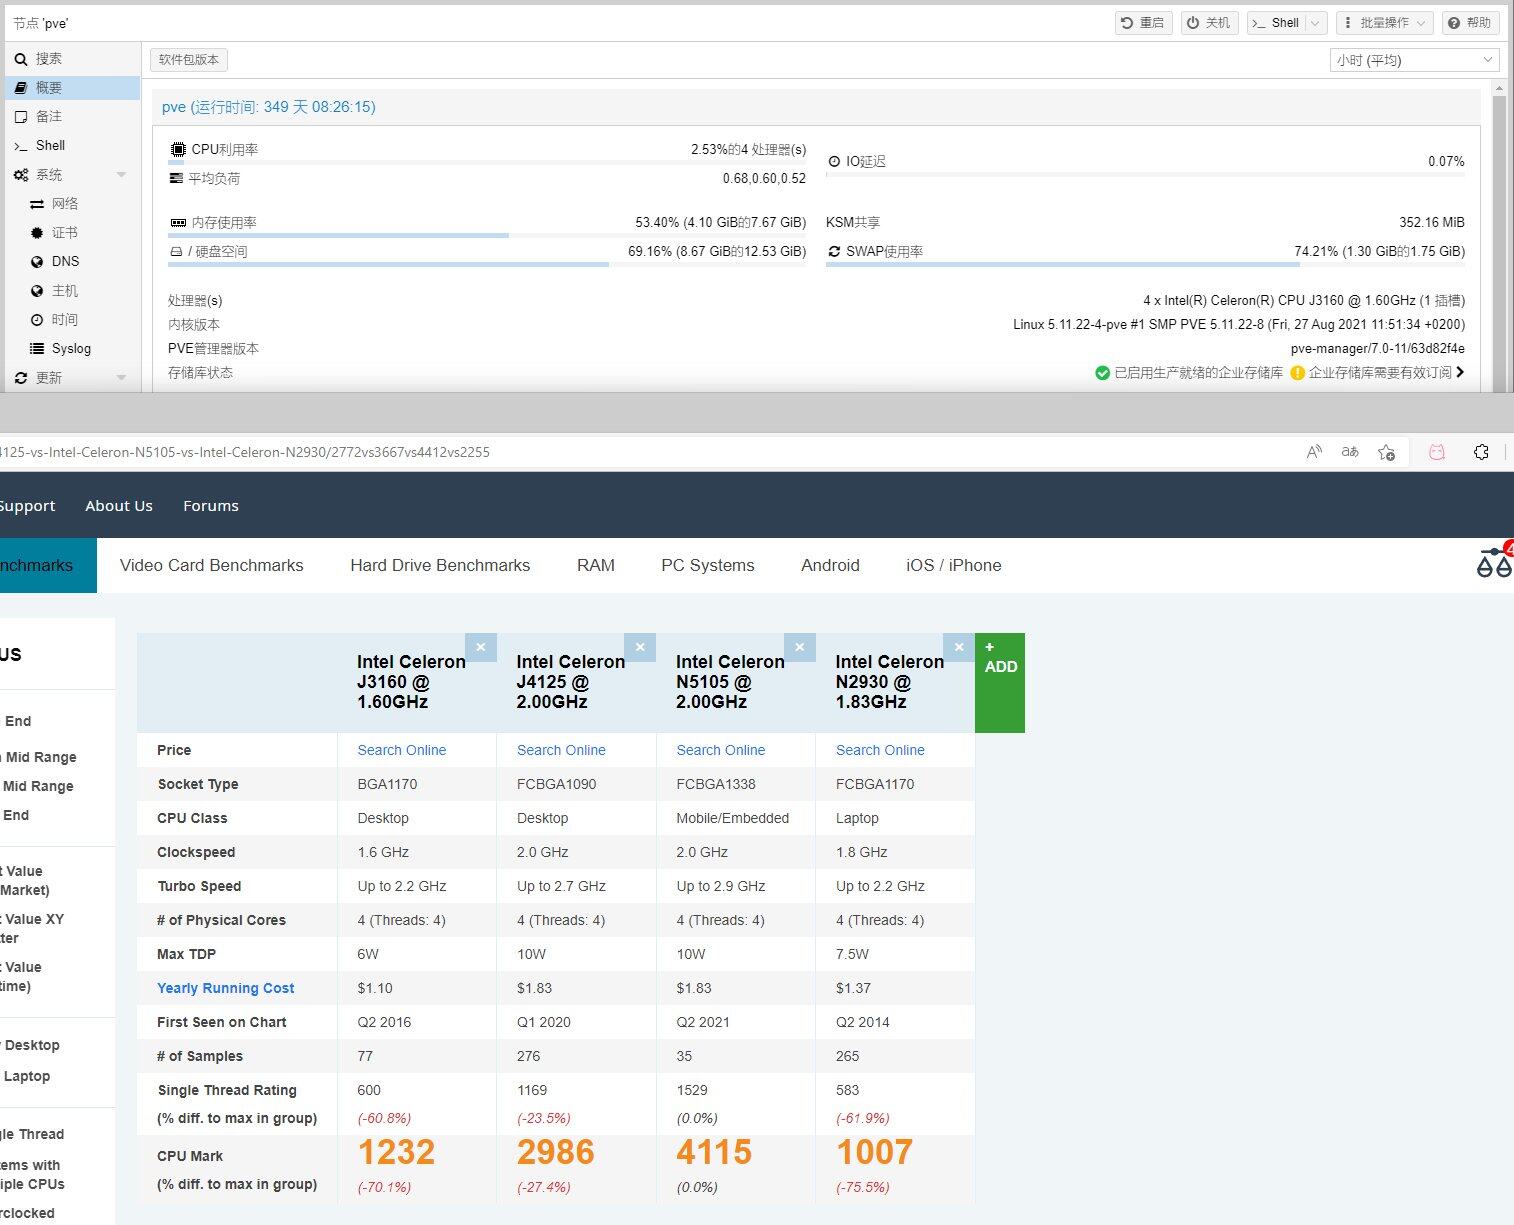The height and width of the screenshot is (1225, 1514).
Task: Open 证书 certificates page
Action: 72,233
